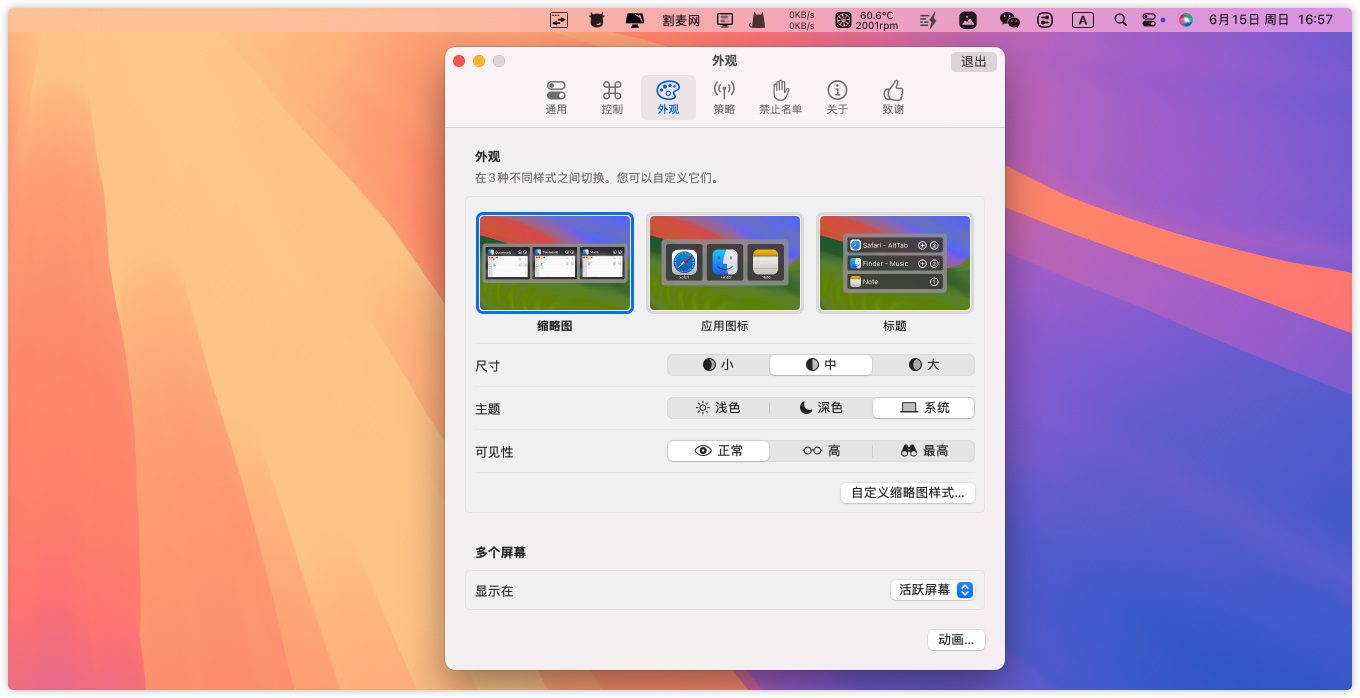Choose the 浅色 (Light) theme
Image resolution: width=1360 pixels, height=698 pixels.
[718, 408]
